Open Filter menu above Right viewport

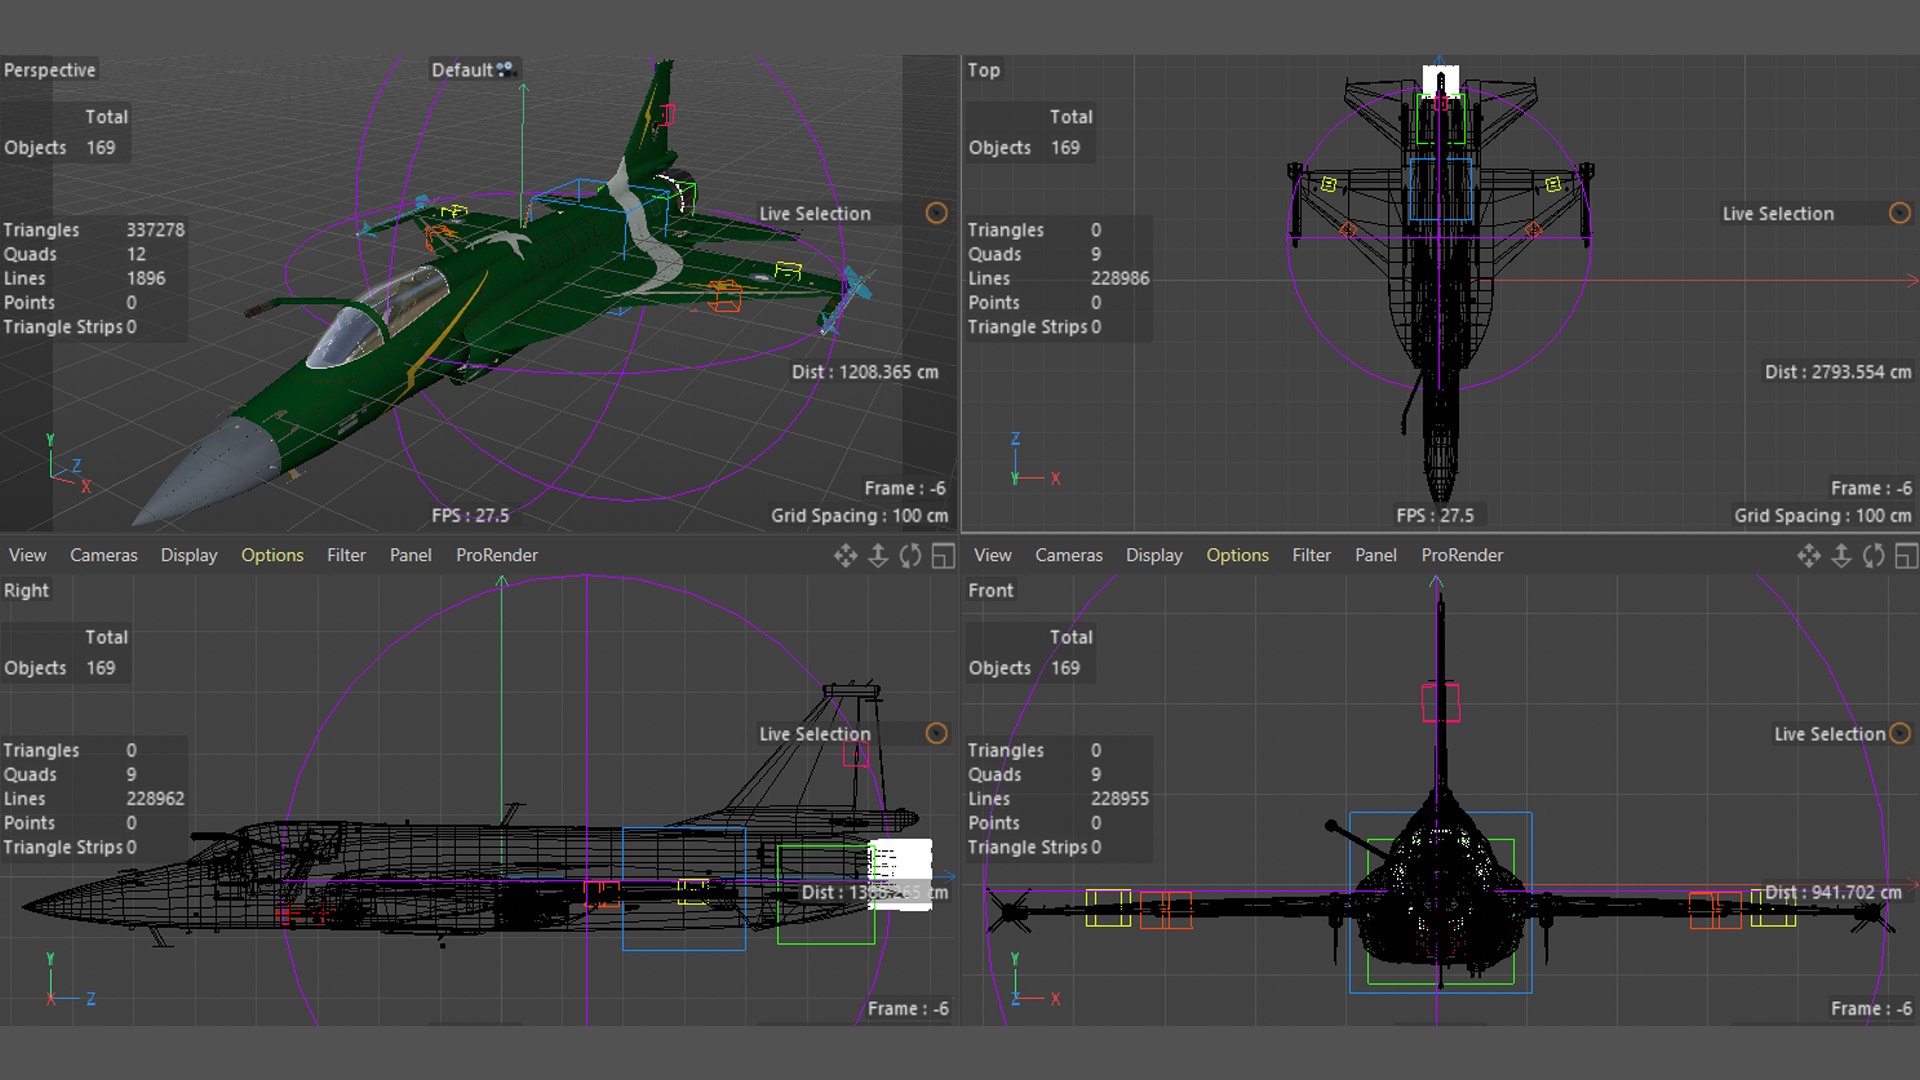click(346, 555)
